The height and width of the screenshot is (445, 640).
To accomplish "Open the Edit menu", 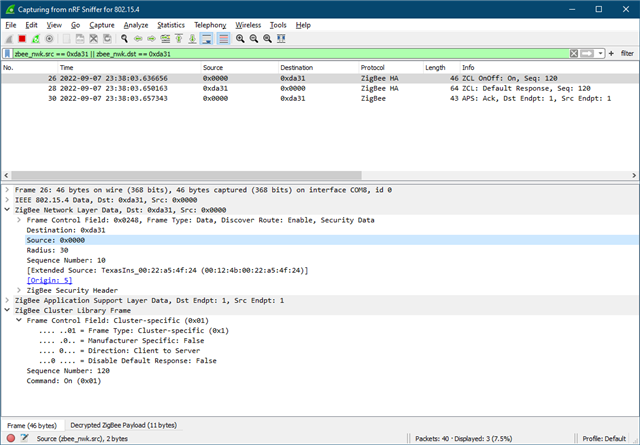I will (31, 25).
